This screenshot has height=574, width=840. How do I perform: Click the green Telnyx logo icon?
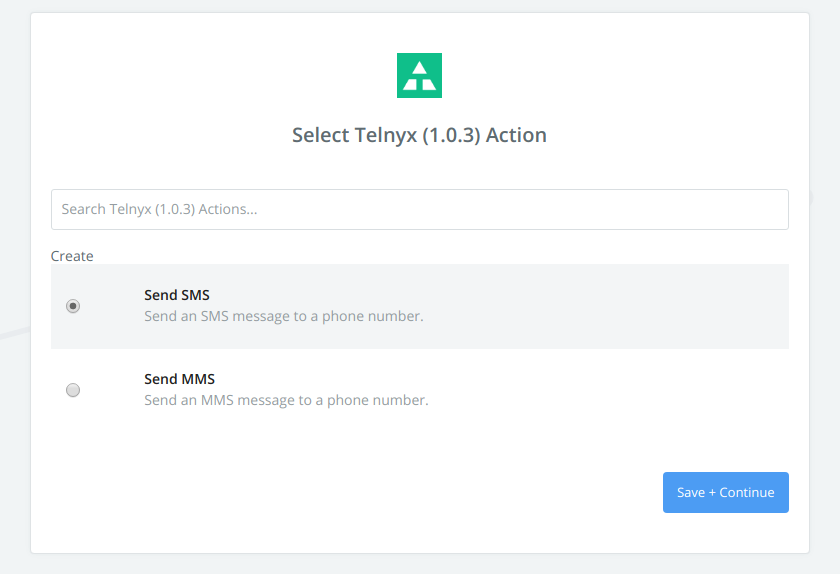tap(419, 76)
